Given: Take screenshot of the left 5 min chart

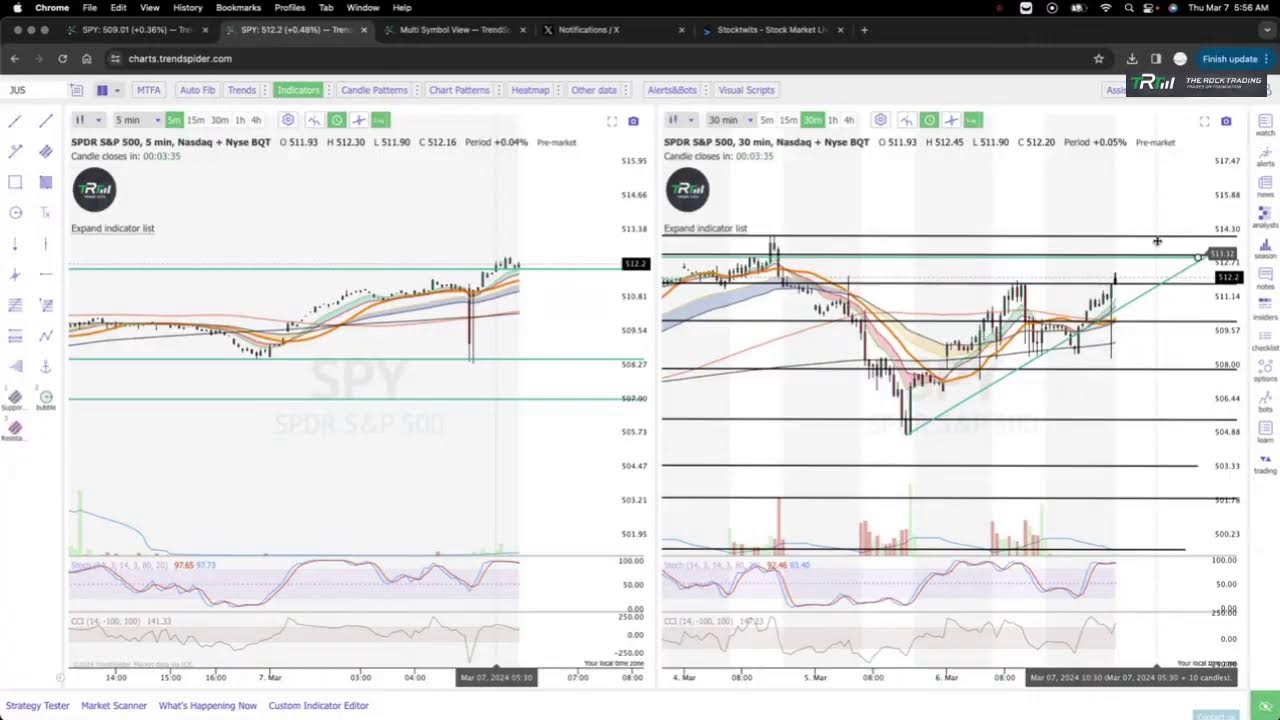Looking at the screenshot, I should (x=633, y=121).
